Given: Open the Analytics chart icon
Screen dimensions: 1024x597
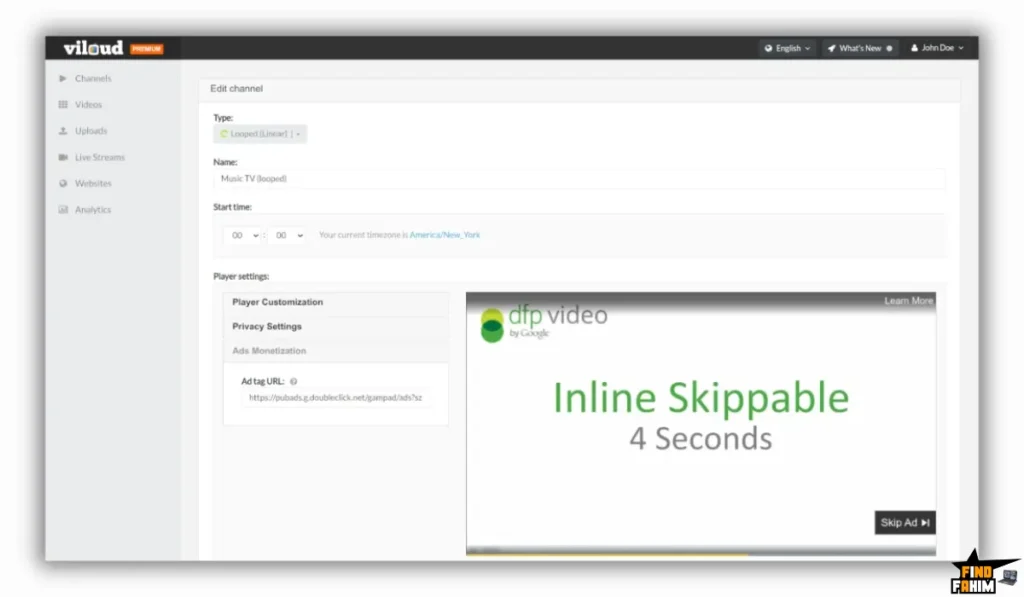Looking at the screenshot, I should tap(62, 209).
